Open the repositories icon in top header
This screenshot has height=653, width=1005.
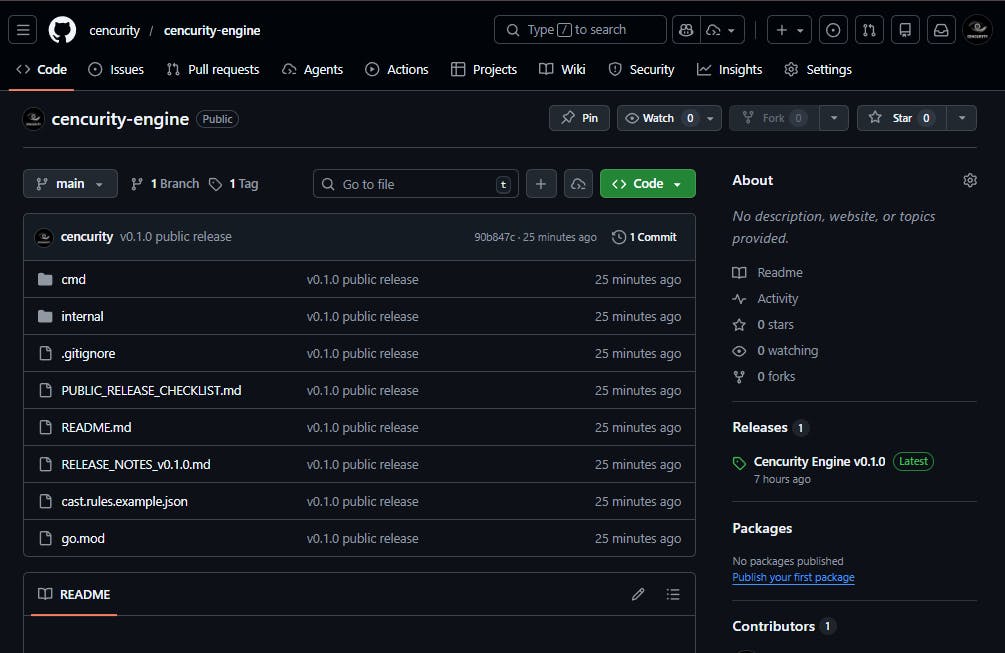904,30
